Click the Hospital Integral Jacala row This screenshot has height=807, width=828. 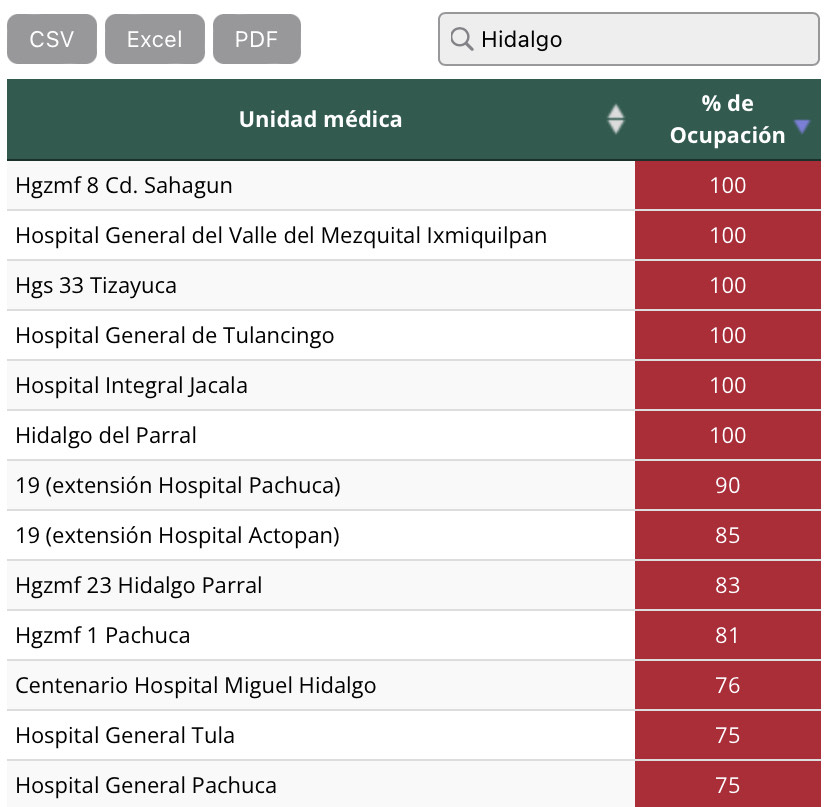point(131,385)
